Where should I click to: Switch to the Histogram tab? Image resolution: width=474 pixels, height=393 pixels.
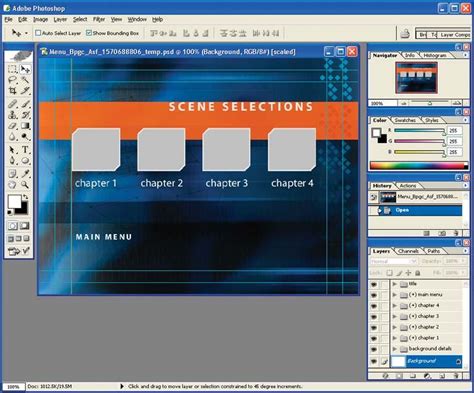435,55
